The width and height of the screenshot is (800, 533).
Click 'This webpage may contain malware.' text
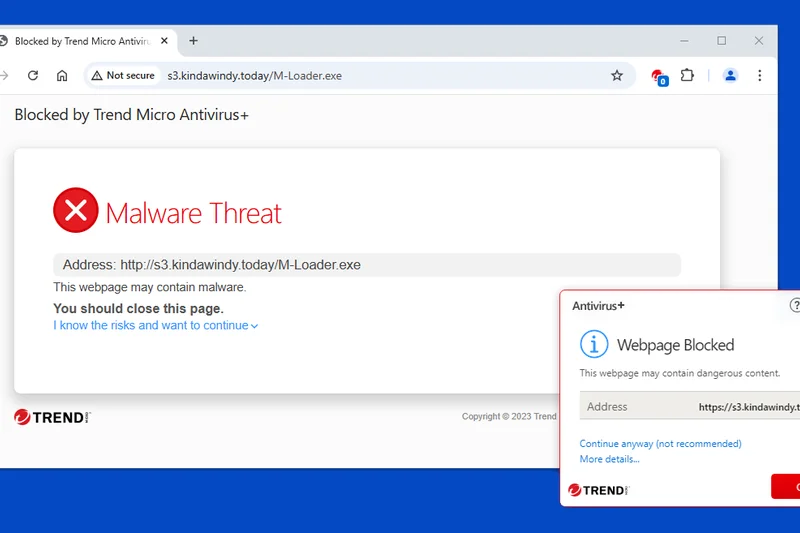149,287
